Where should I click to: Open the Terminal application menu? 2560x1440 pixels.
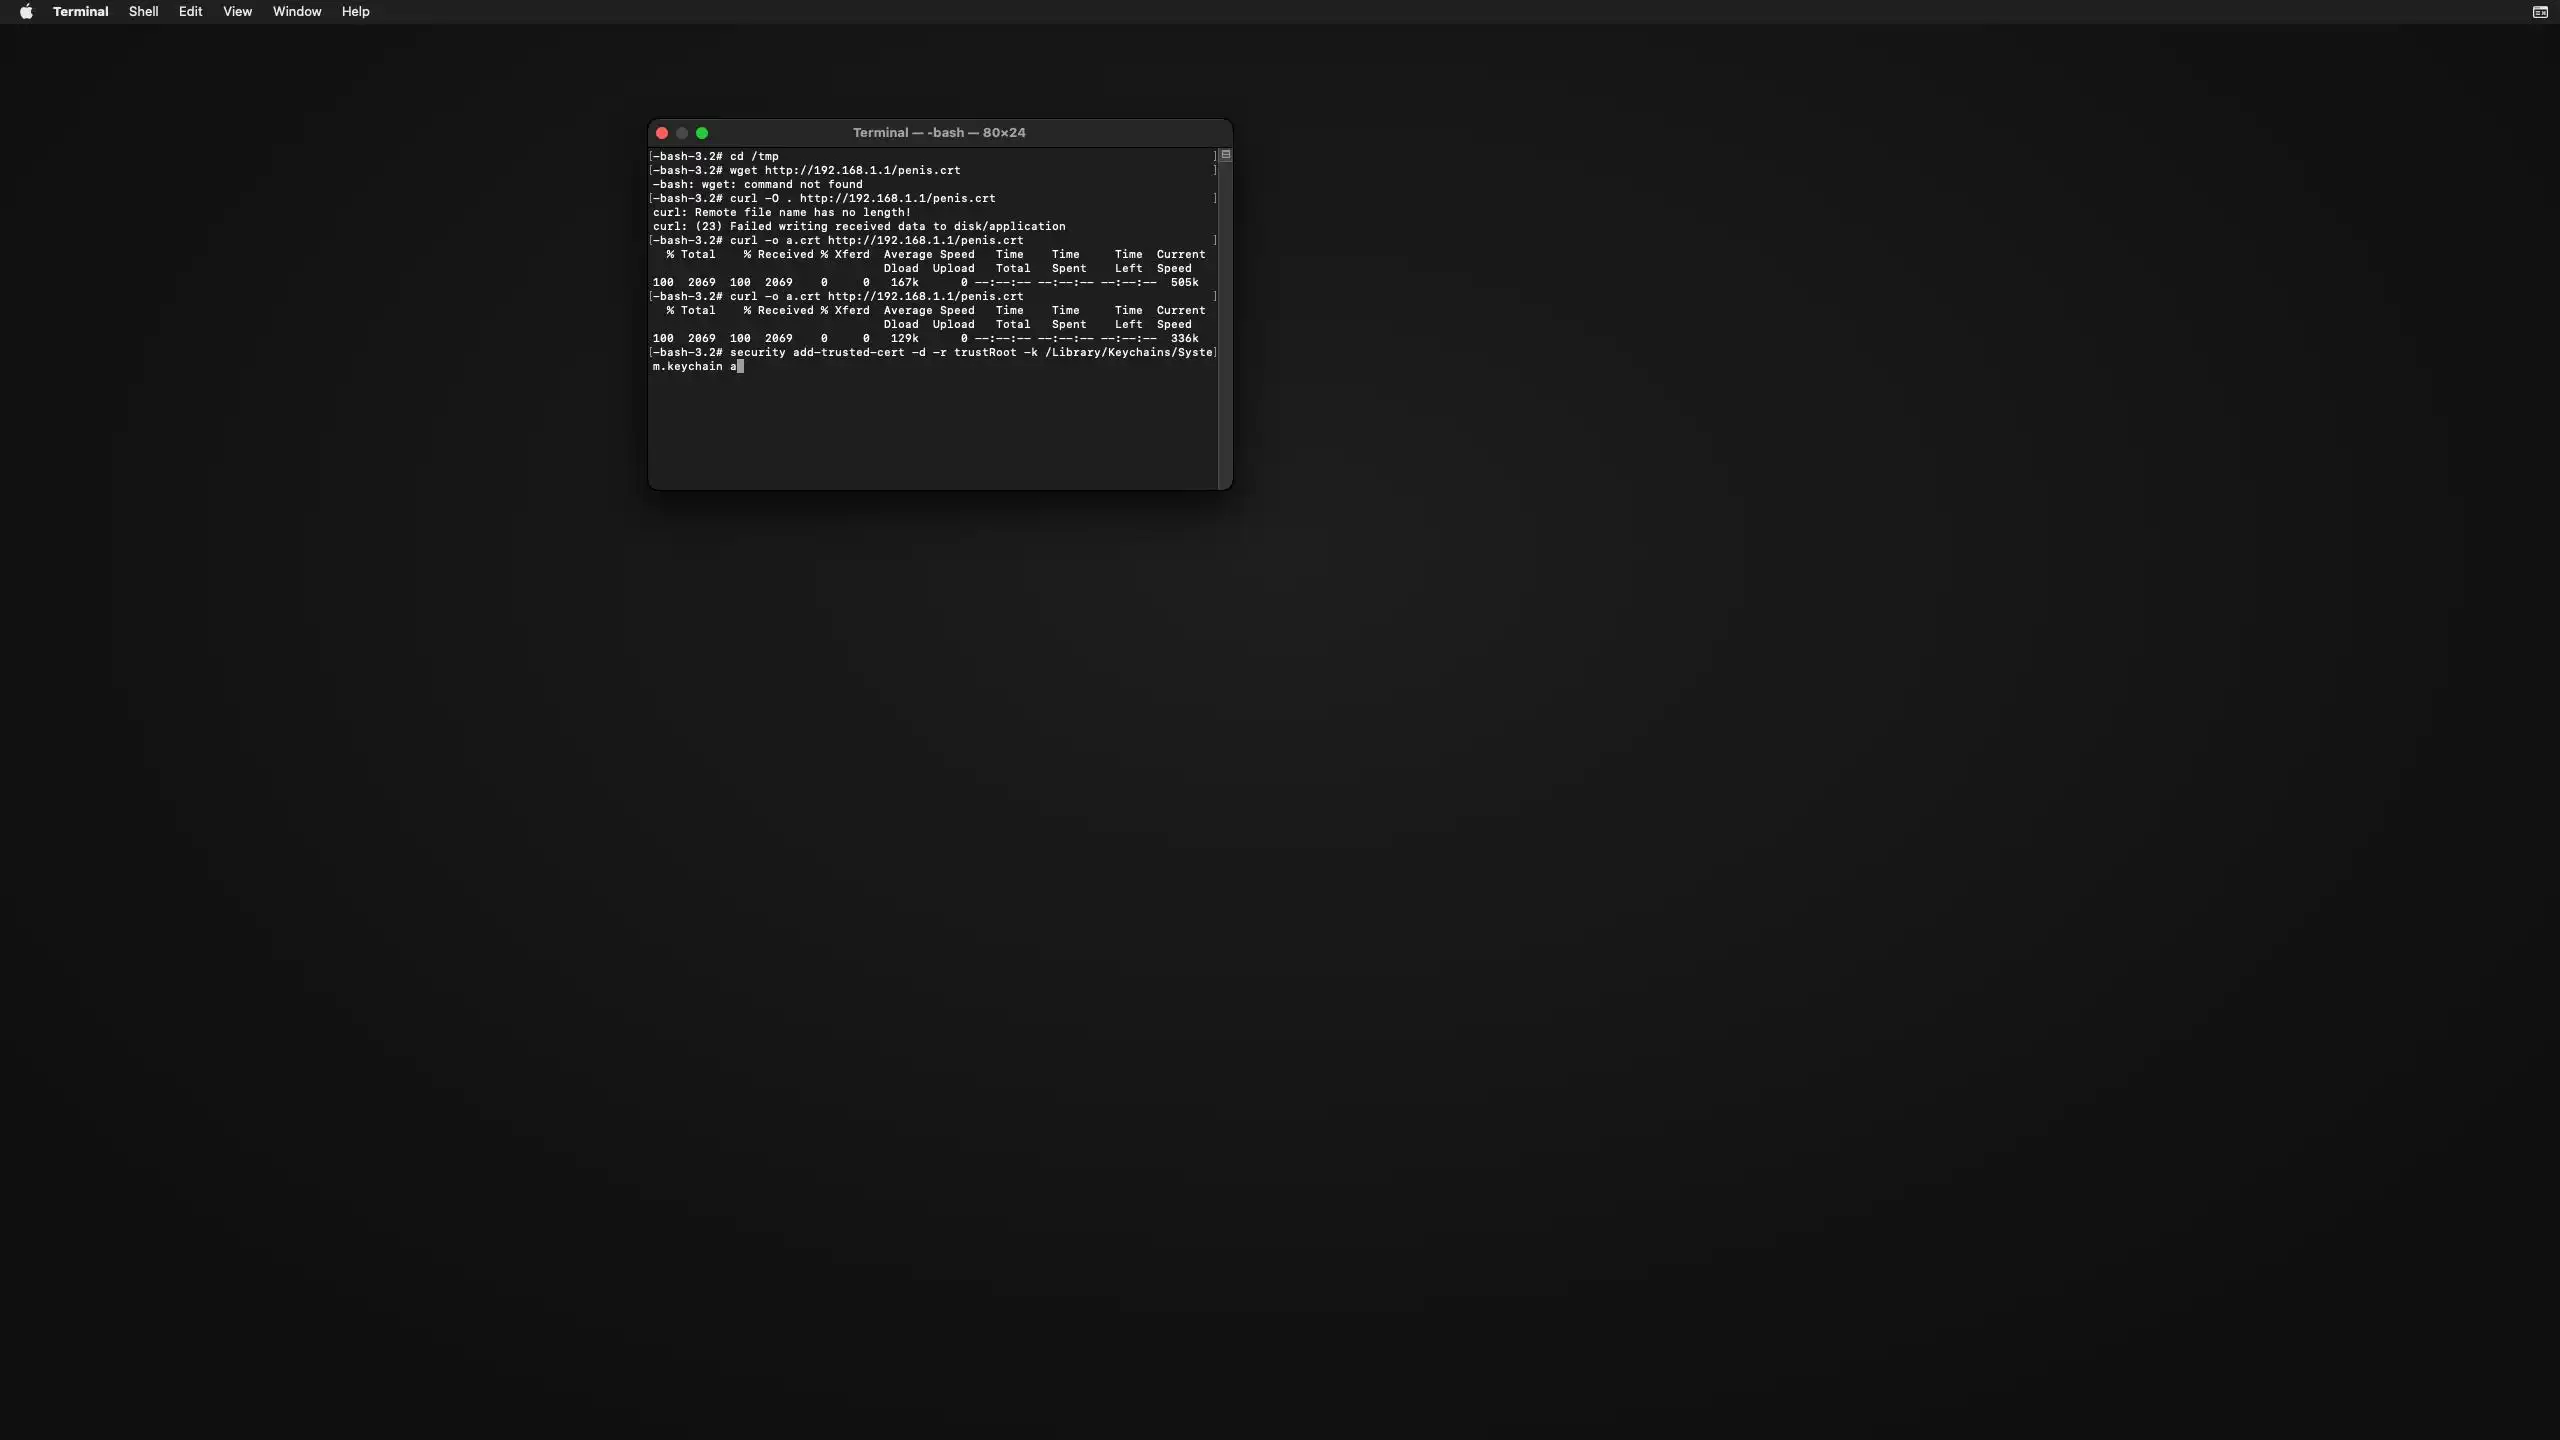click(x=80, y=12)
